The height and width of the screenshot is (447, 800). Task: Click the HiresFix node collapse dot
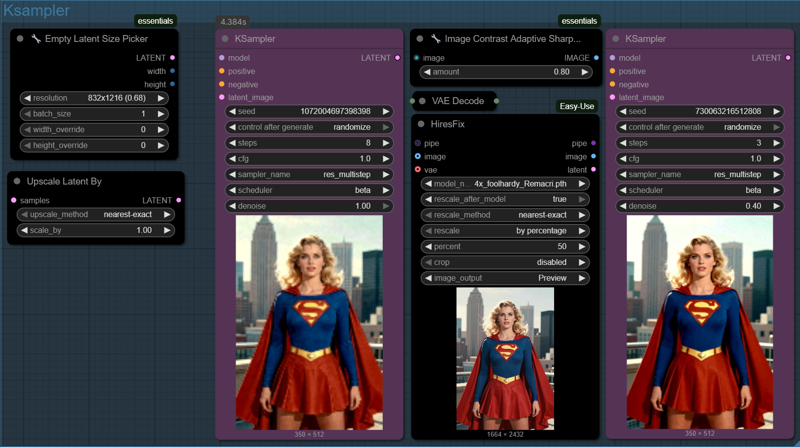point(420,125)
